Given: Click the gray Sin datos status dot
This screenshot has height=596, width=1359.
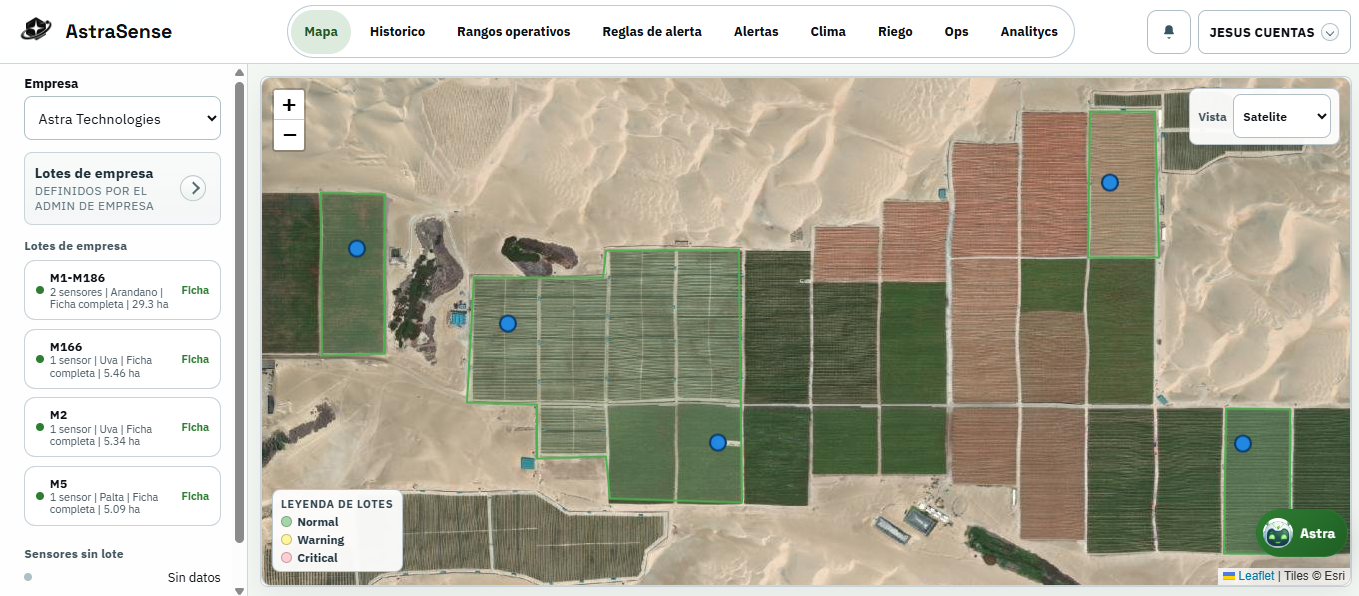Looking at the screenshot, I should 26,576.
